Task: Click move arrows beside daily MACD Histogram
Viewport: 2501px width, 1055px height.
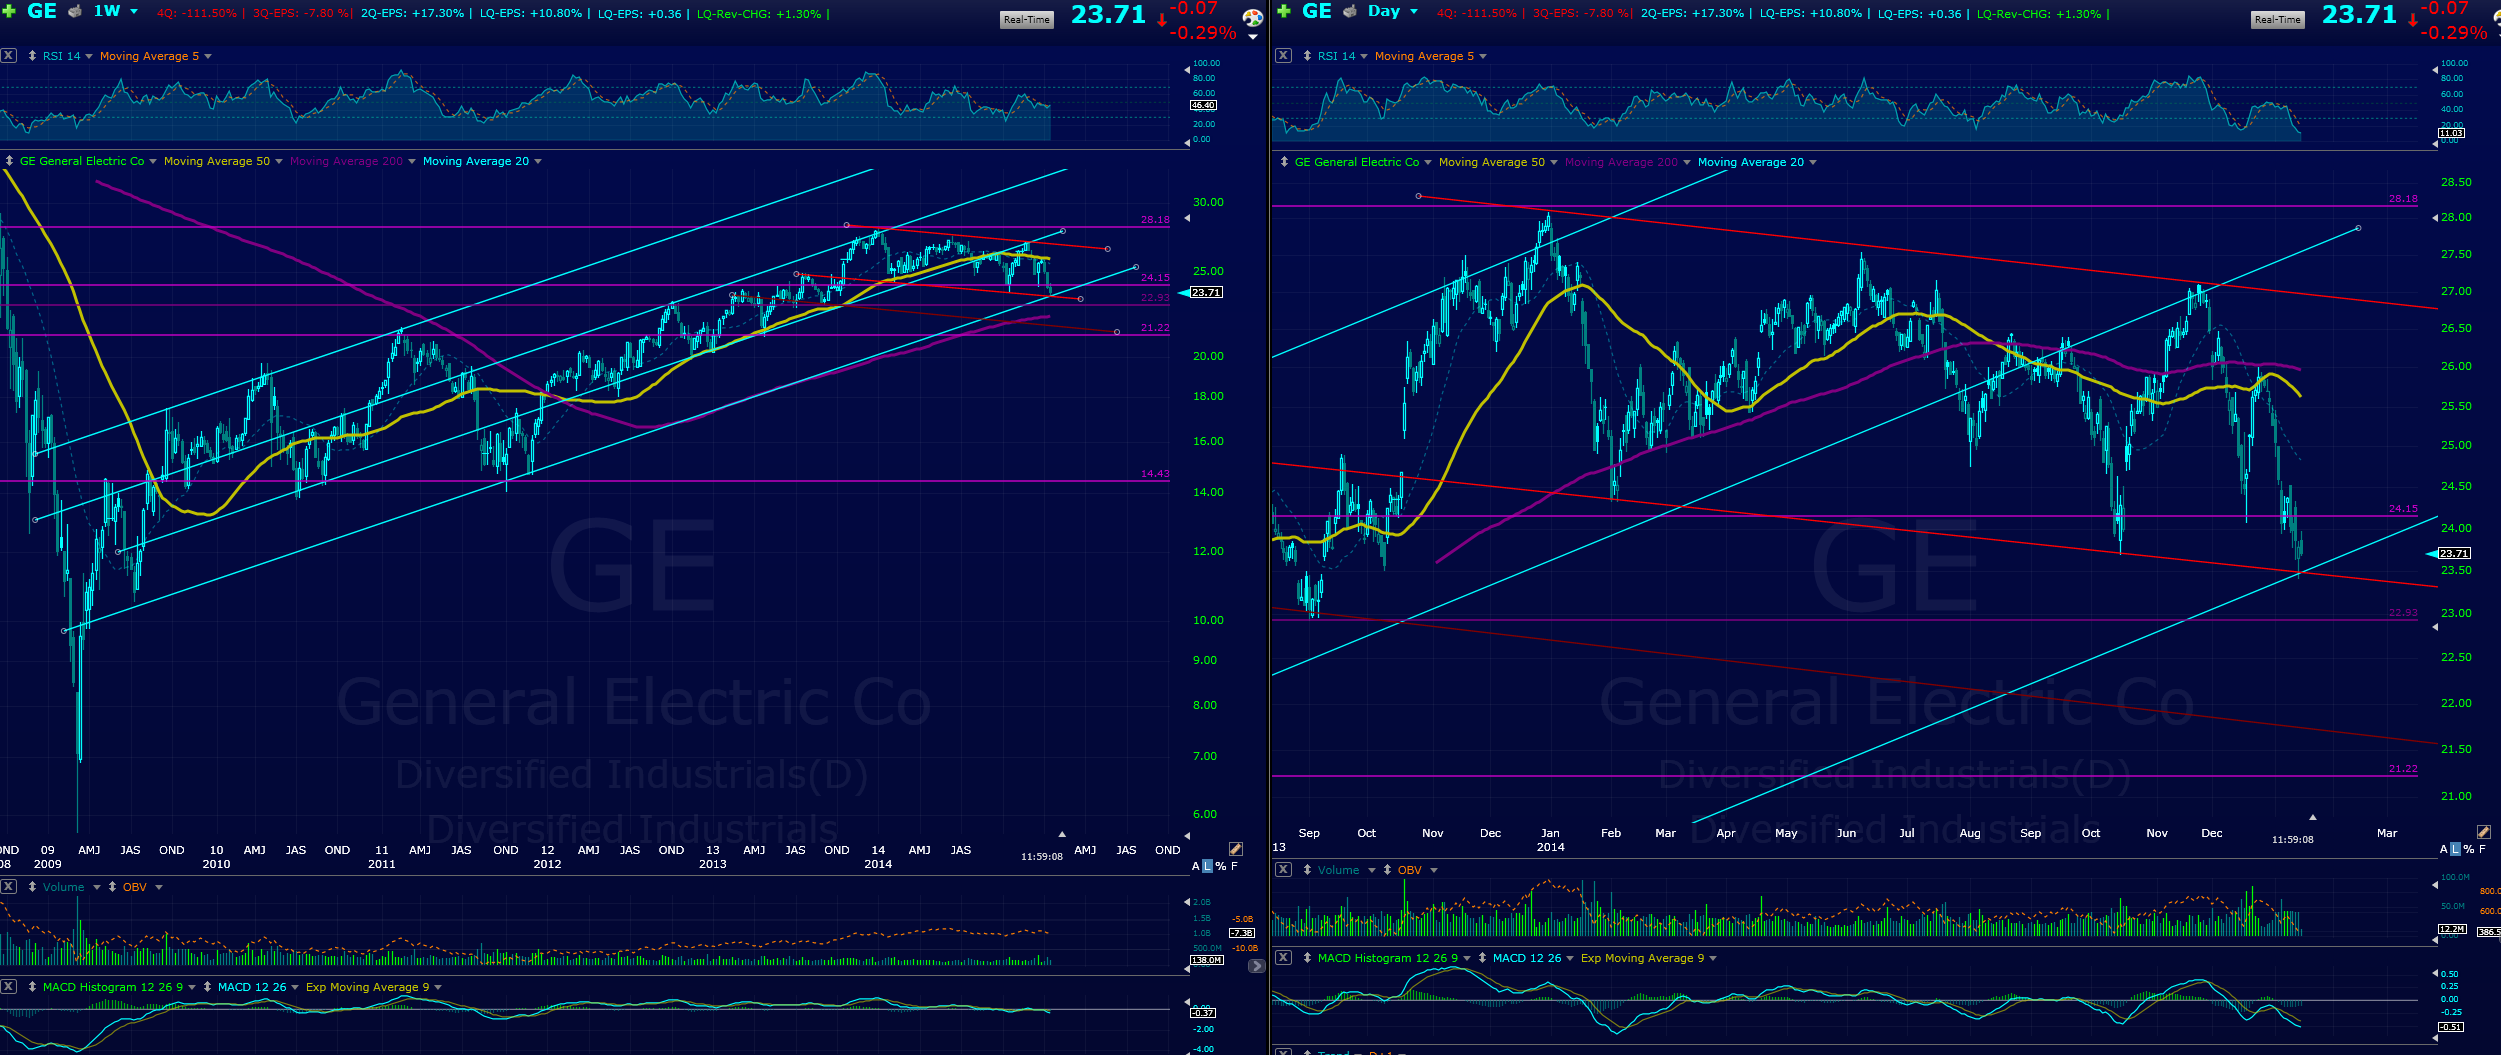Action: [1307, 958]
